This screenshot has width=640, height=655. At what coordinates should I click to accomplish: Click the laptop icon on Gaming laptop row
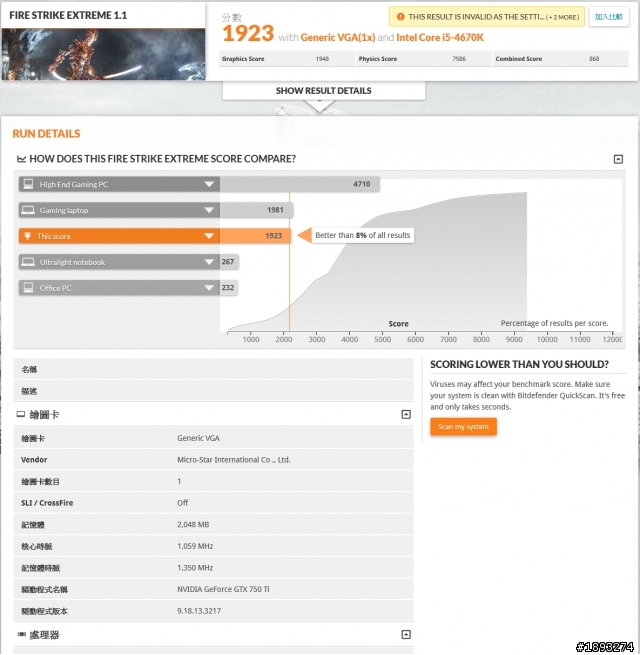click(28, 210)
